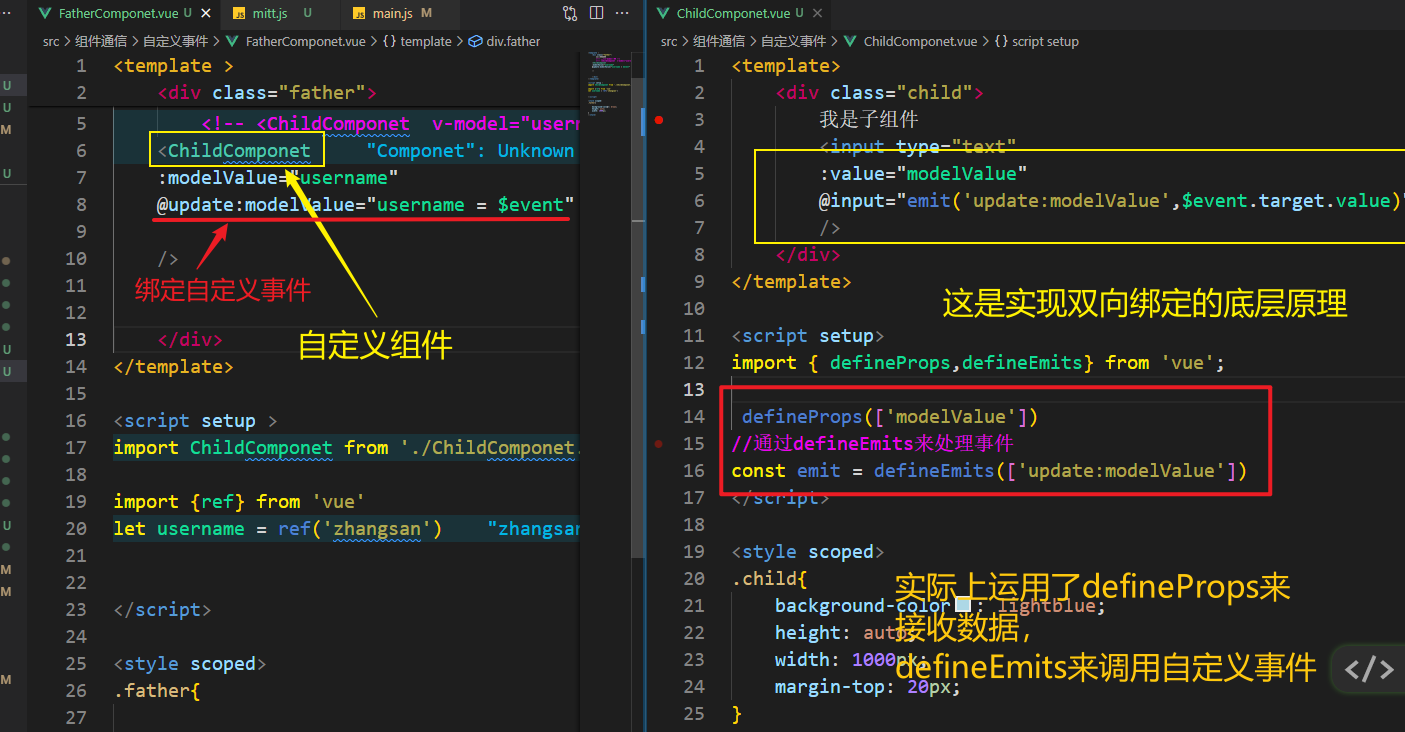Screen dimensions: 1405x732
Task: Open the lightblue color swatch picker
Action: pos(963,606)
